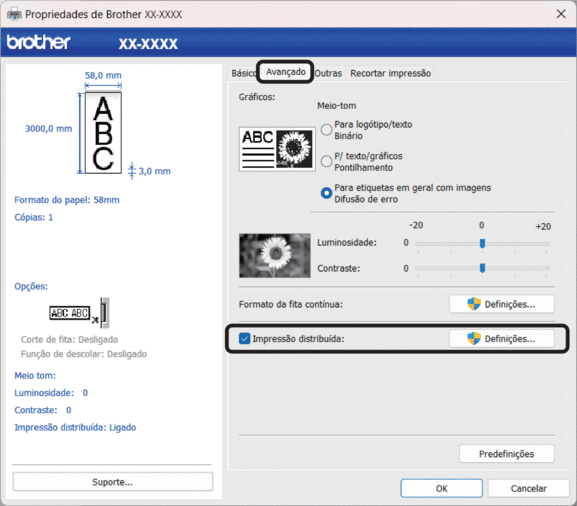Select Para logótipo/texto Binário radio option
Viewport: 577px width, 506px height.
pos(326,130)
